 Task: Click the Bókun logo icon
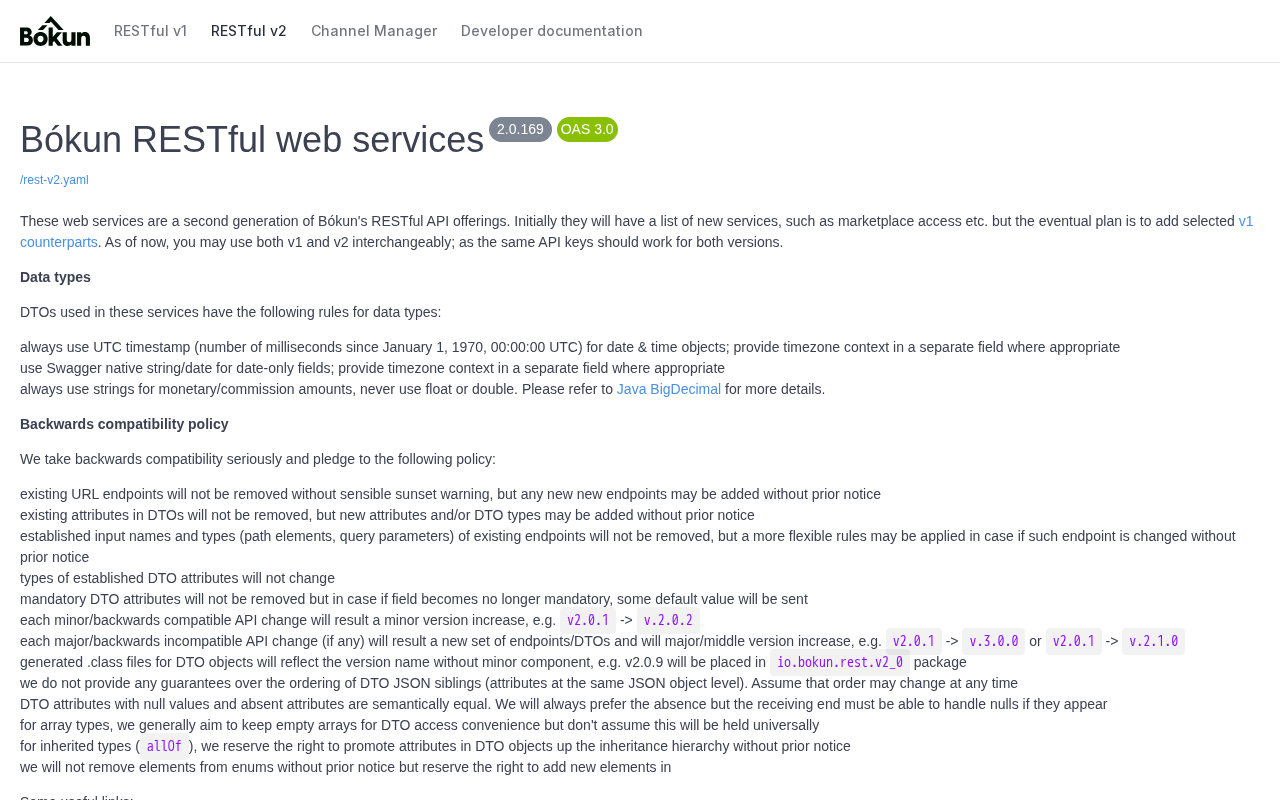[55, 31]
